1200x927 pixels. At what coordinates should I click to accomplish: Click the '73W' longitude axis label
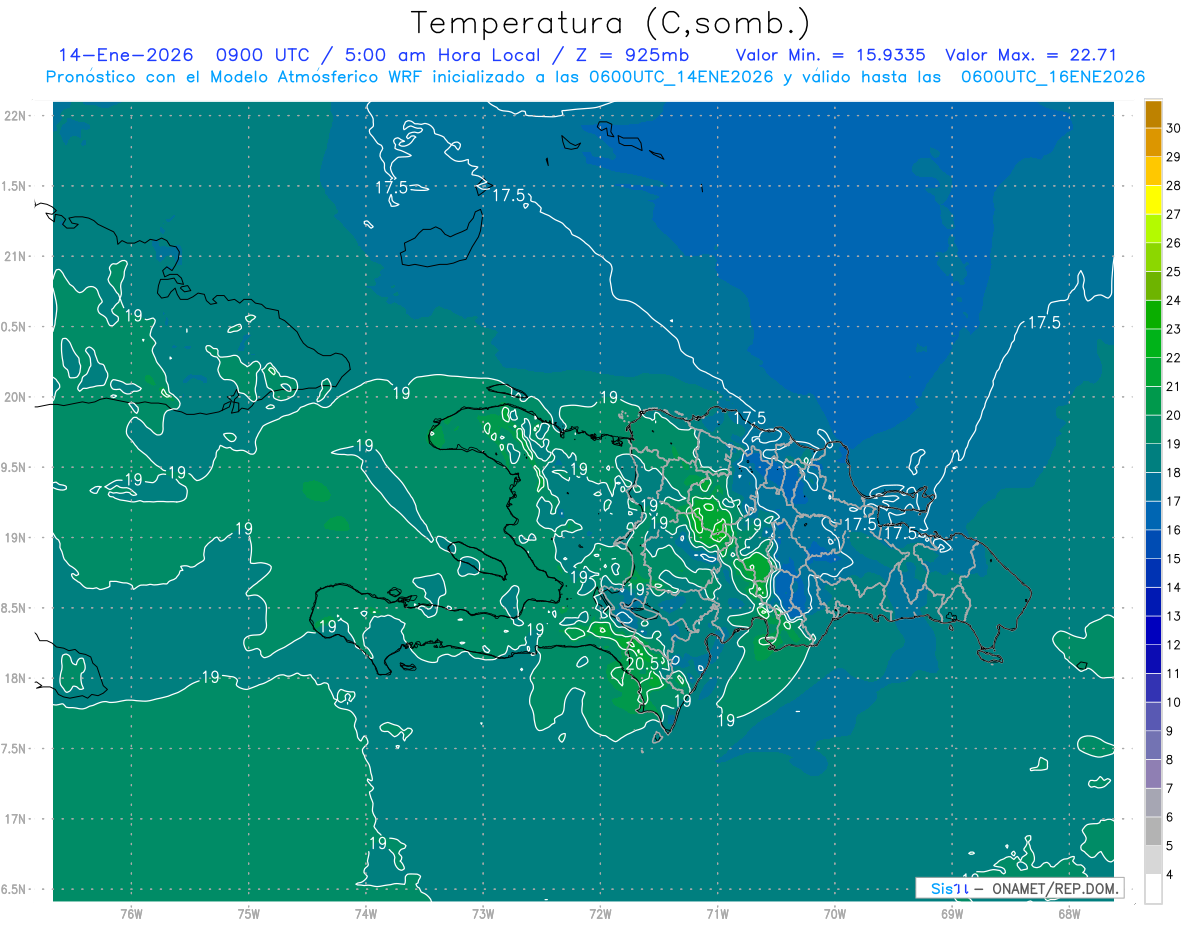483,914
